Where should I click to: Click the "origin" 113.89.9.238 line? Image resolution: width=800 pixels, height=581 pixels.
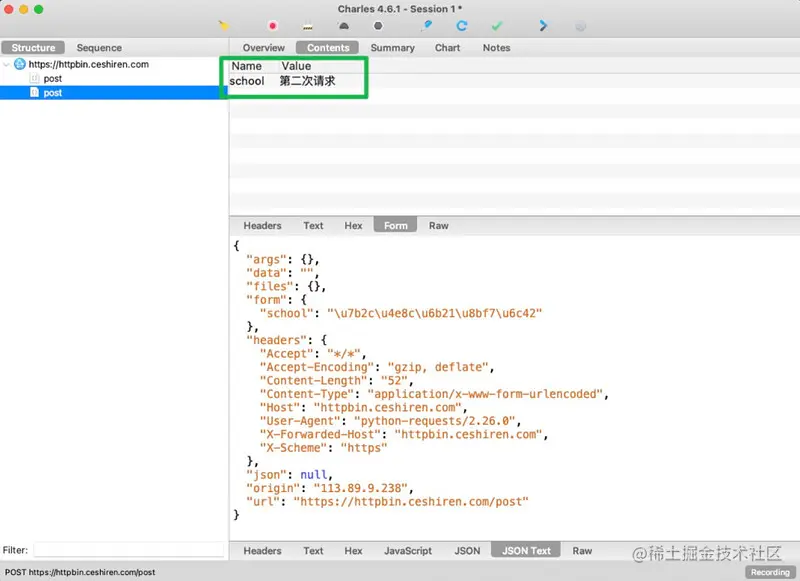click(330, 488)
